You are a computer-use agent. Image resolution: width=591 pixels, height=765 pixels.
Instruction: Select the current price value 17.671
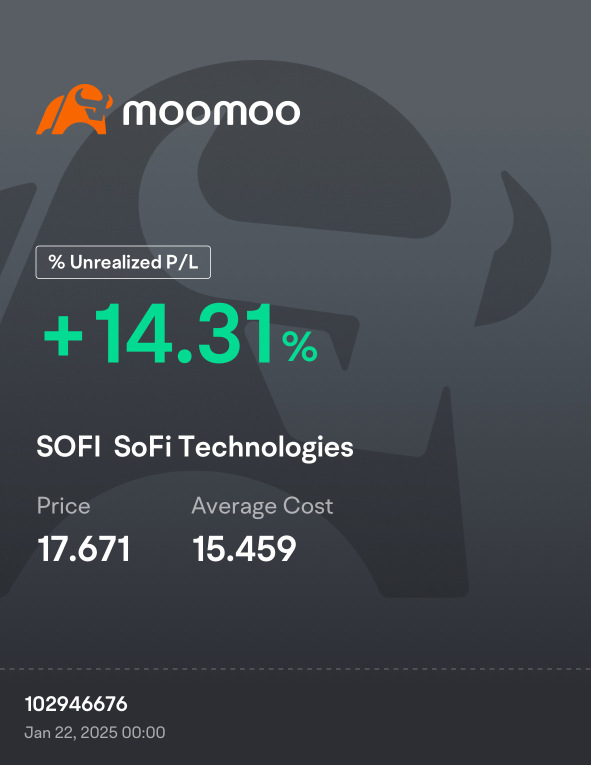point(83,549)
